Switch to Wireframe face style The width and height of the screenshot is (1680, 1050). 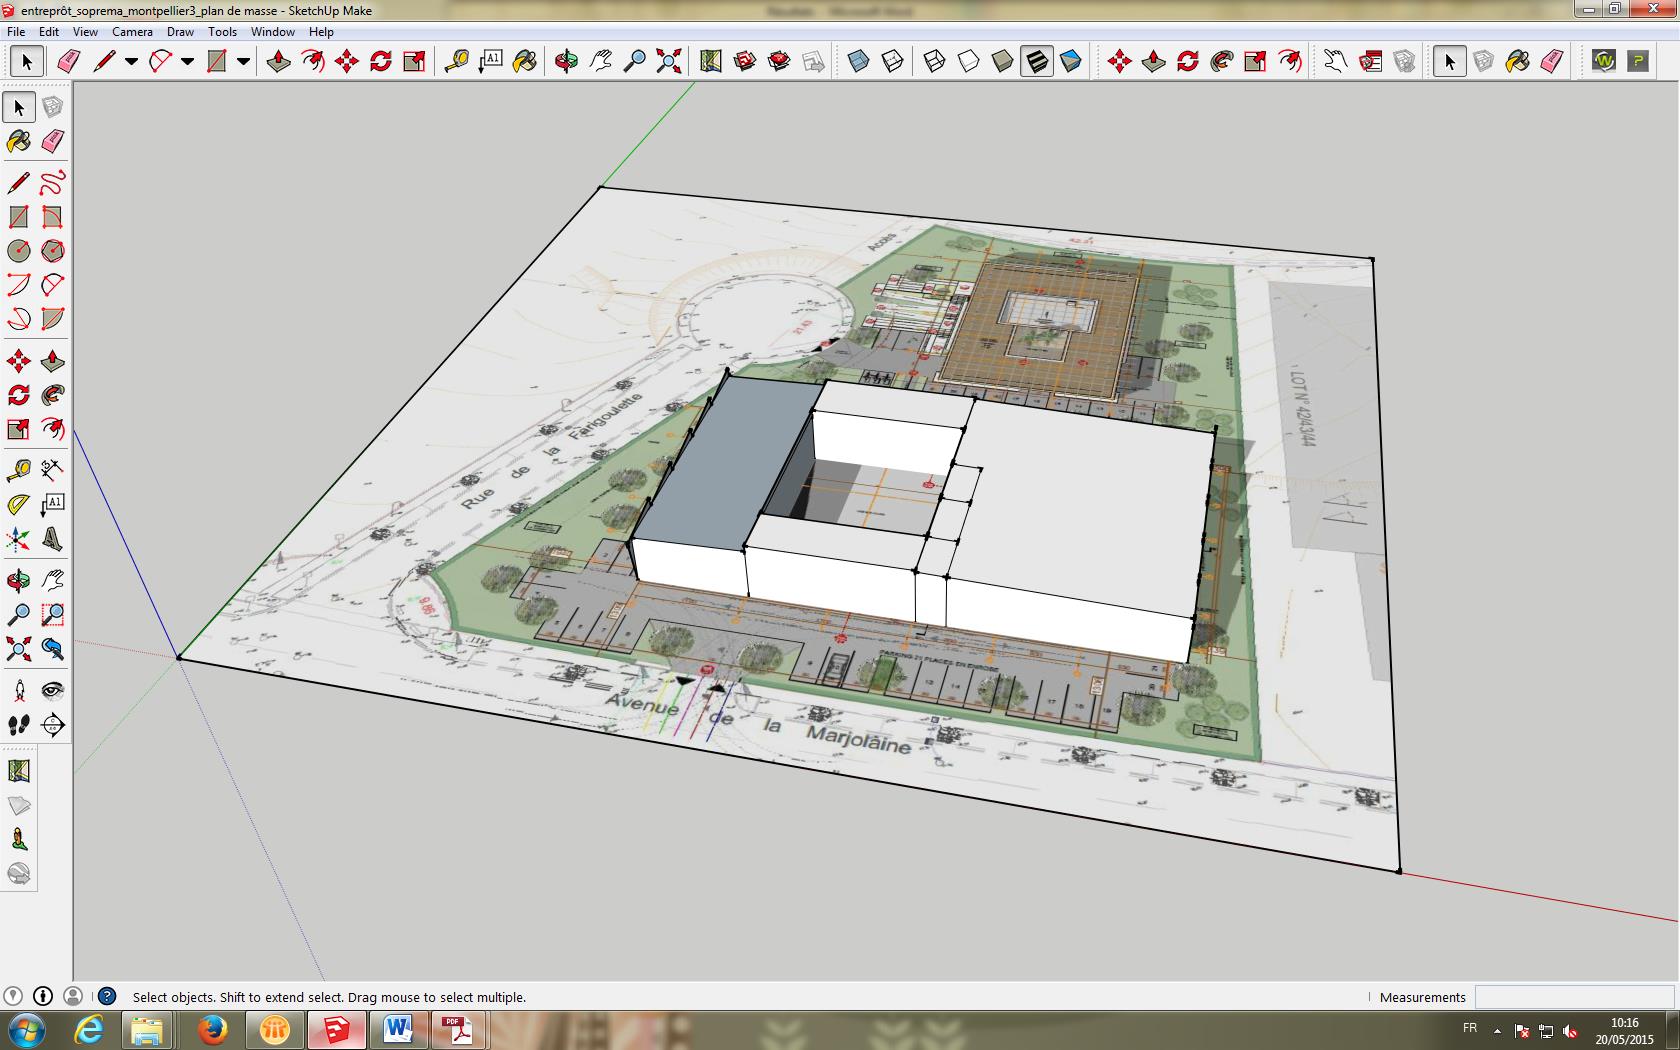934,62
